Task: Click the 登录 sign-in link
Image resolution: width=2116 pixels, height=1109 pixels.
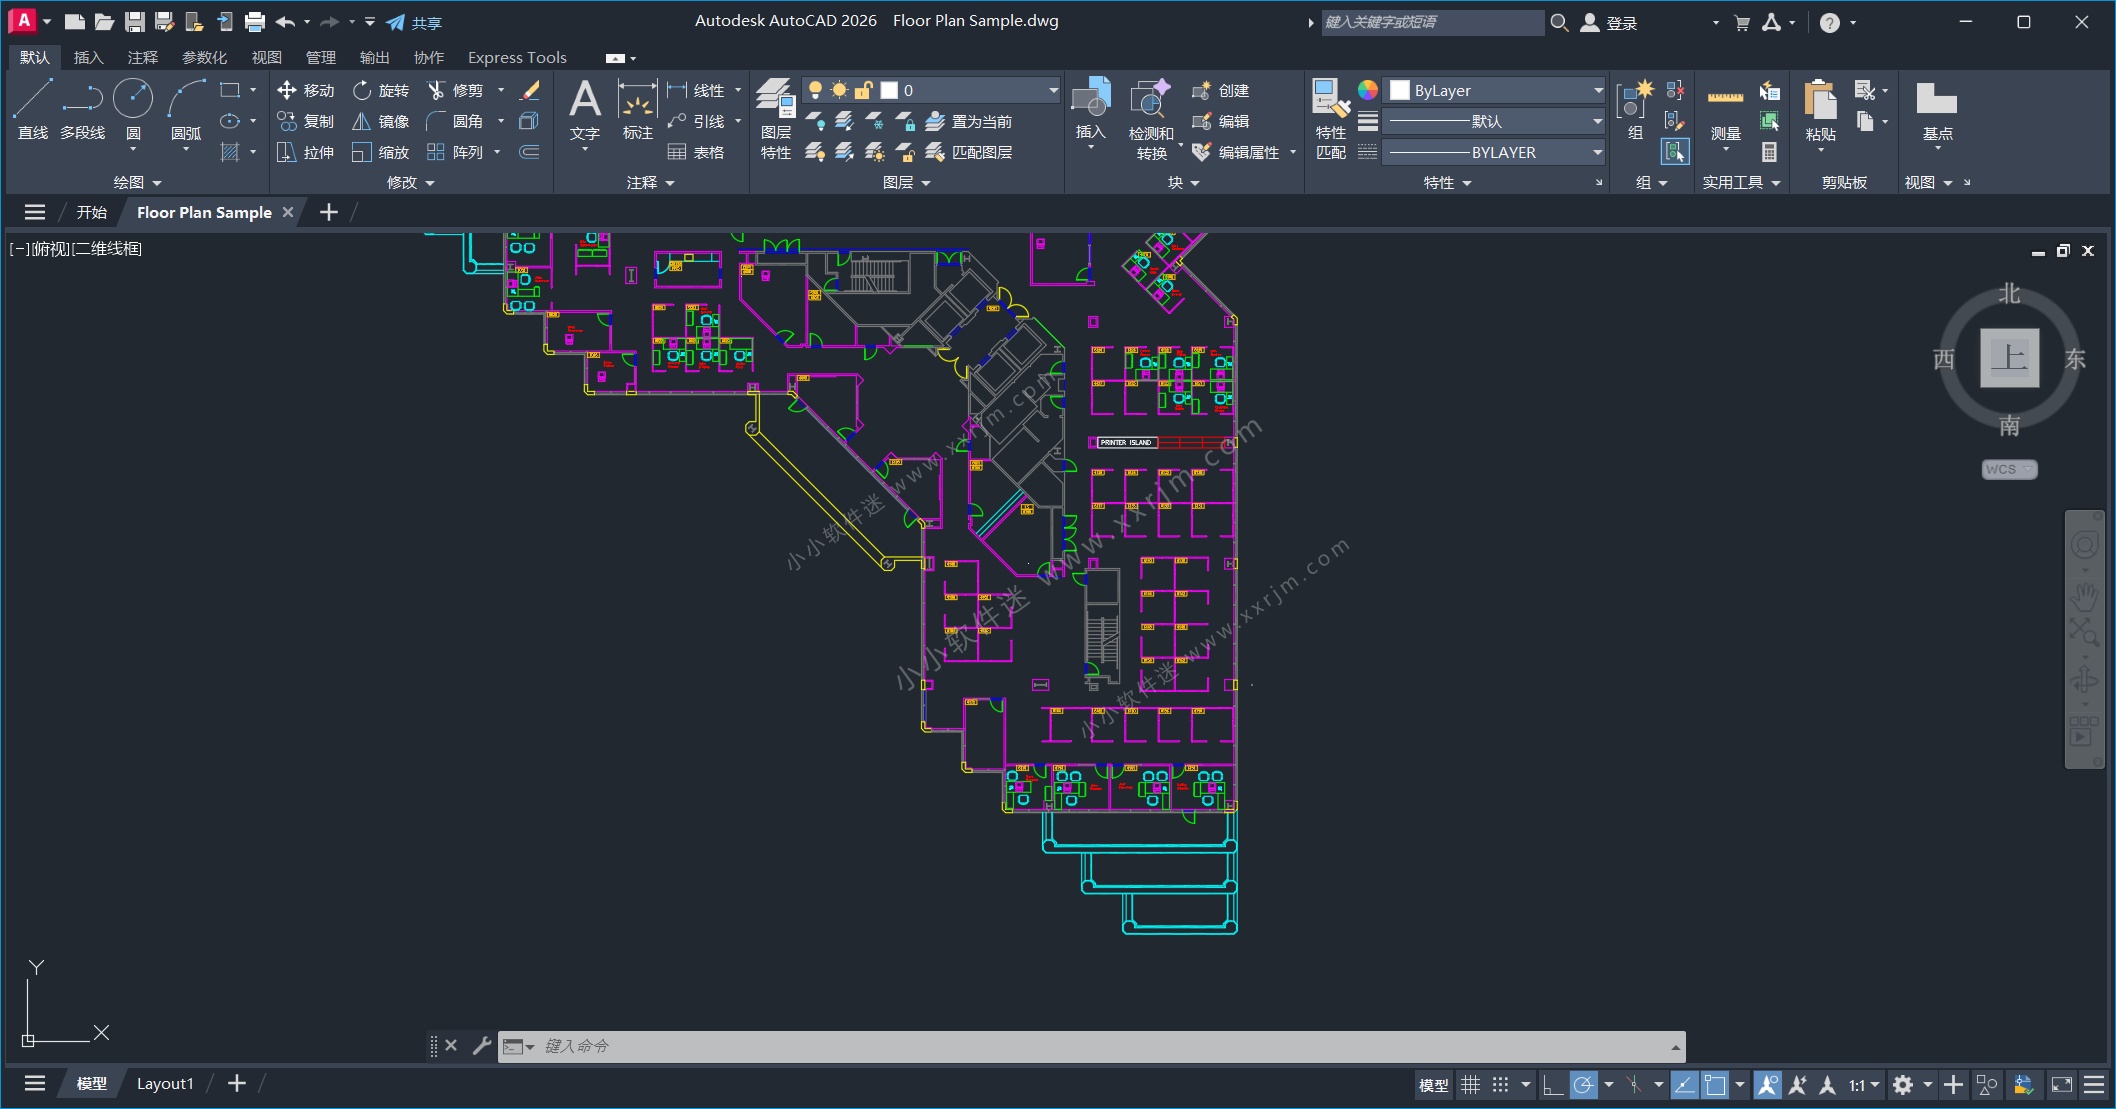Action: point(1621,22)
